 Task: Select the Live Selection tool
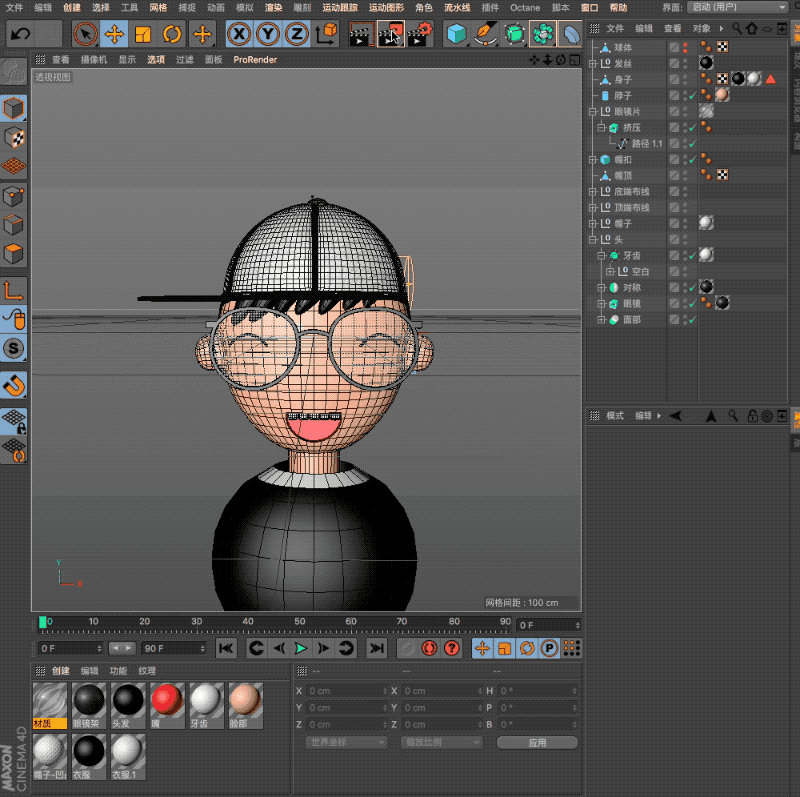tap(85, 34)
